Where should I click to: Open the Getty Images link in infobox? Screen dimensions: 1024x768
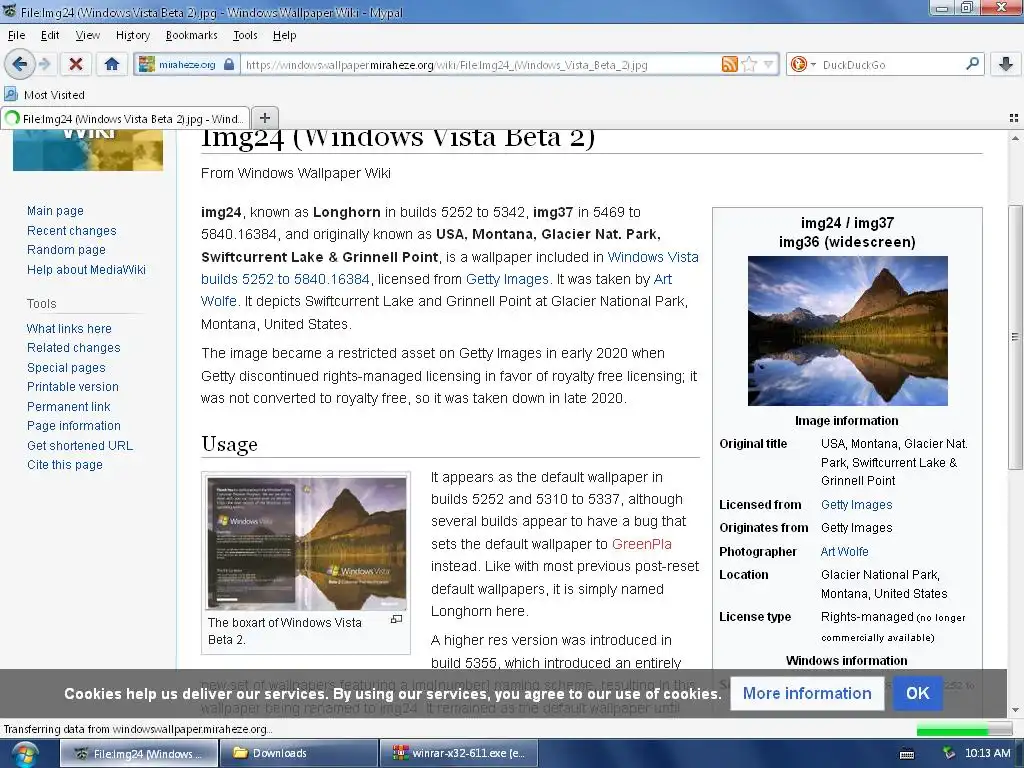click(x=856, y=505)
